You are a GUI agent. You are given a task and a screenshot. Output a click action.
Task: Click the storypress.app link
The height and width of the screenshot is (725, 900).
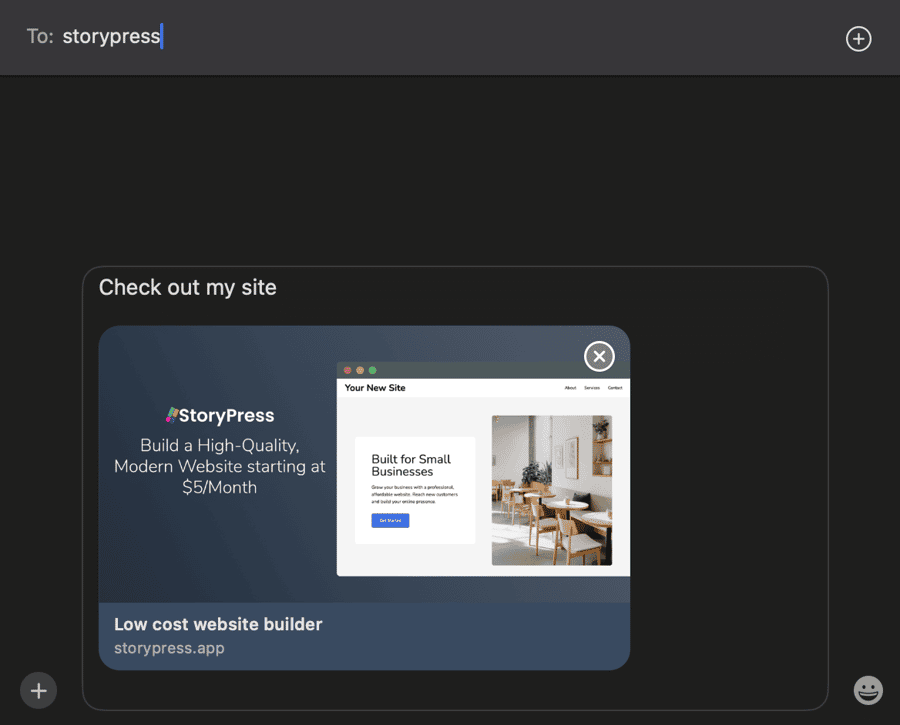point(170,648)
